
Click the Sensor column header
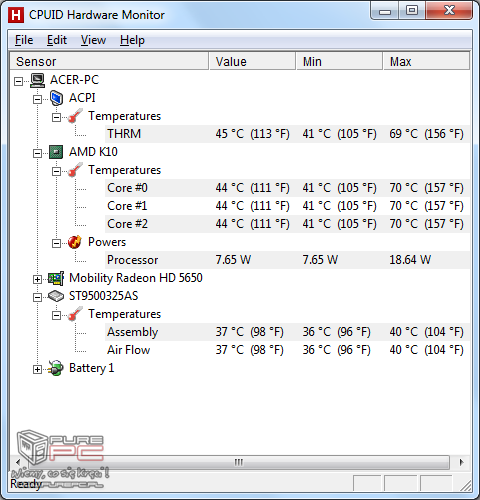point(109,61)
